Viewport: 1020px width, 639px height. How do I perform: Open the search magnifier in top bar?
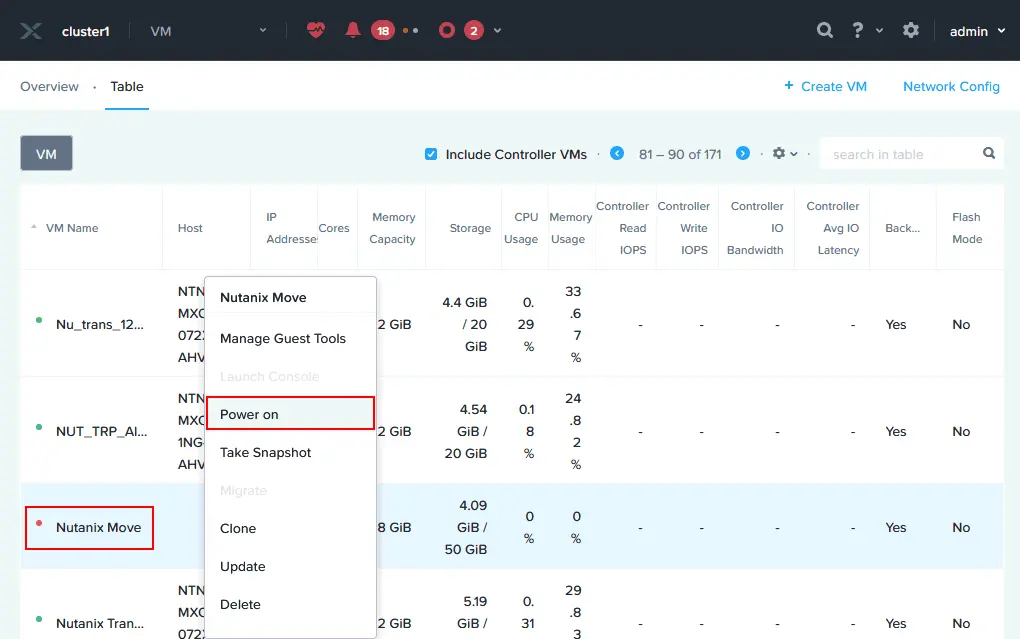click(x=825, y=30)
